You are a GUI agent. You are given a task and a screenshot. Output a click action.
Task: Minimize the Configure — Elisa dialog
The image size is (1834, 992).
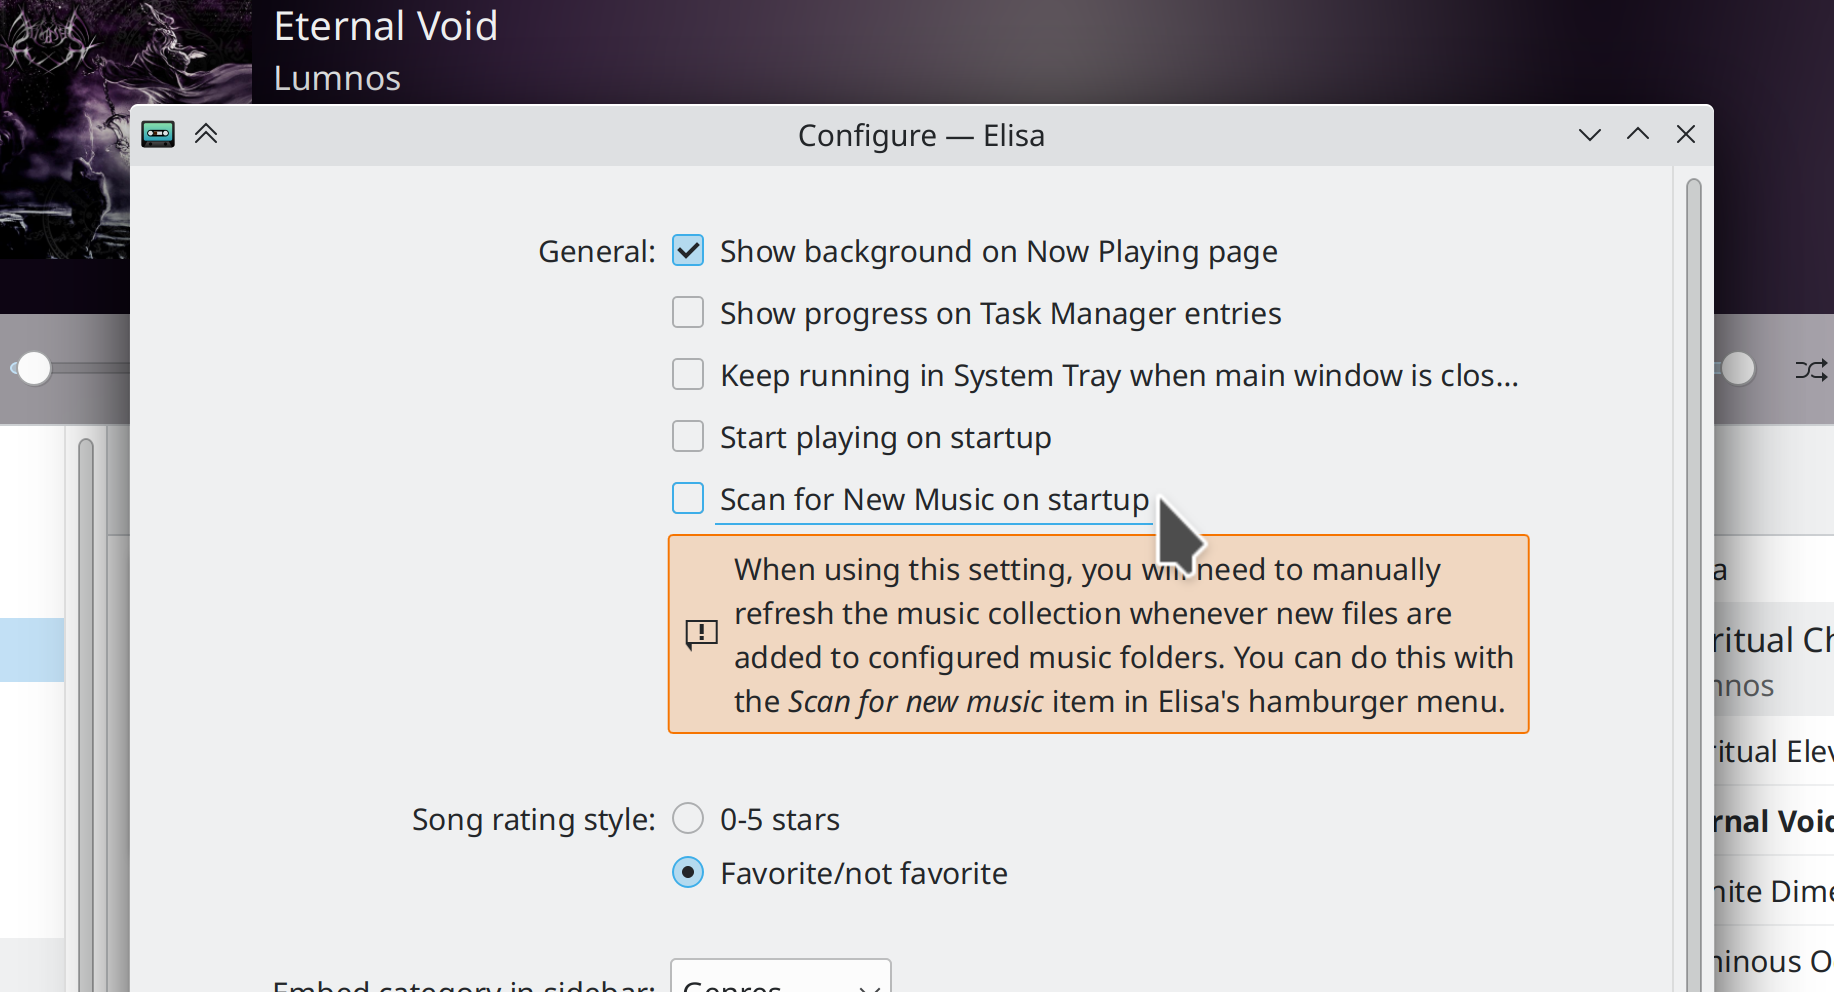[1589, 135]
